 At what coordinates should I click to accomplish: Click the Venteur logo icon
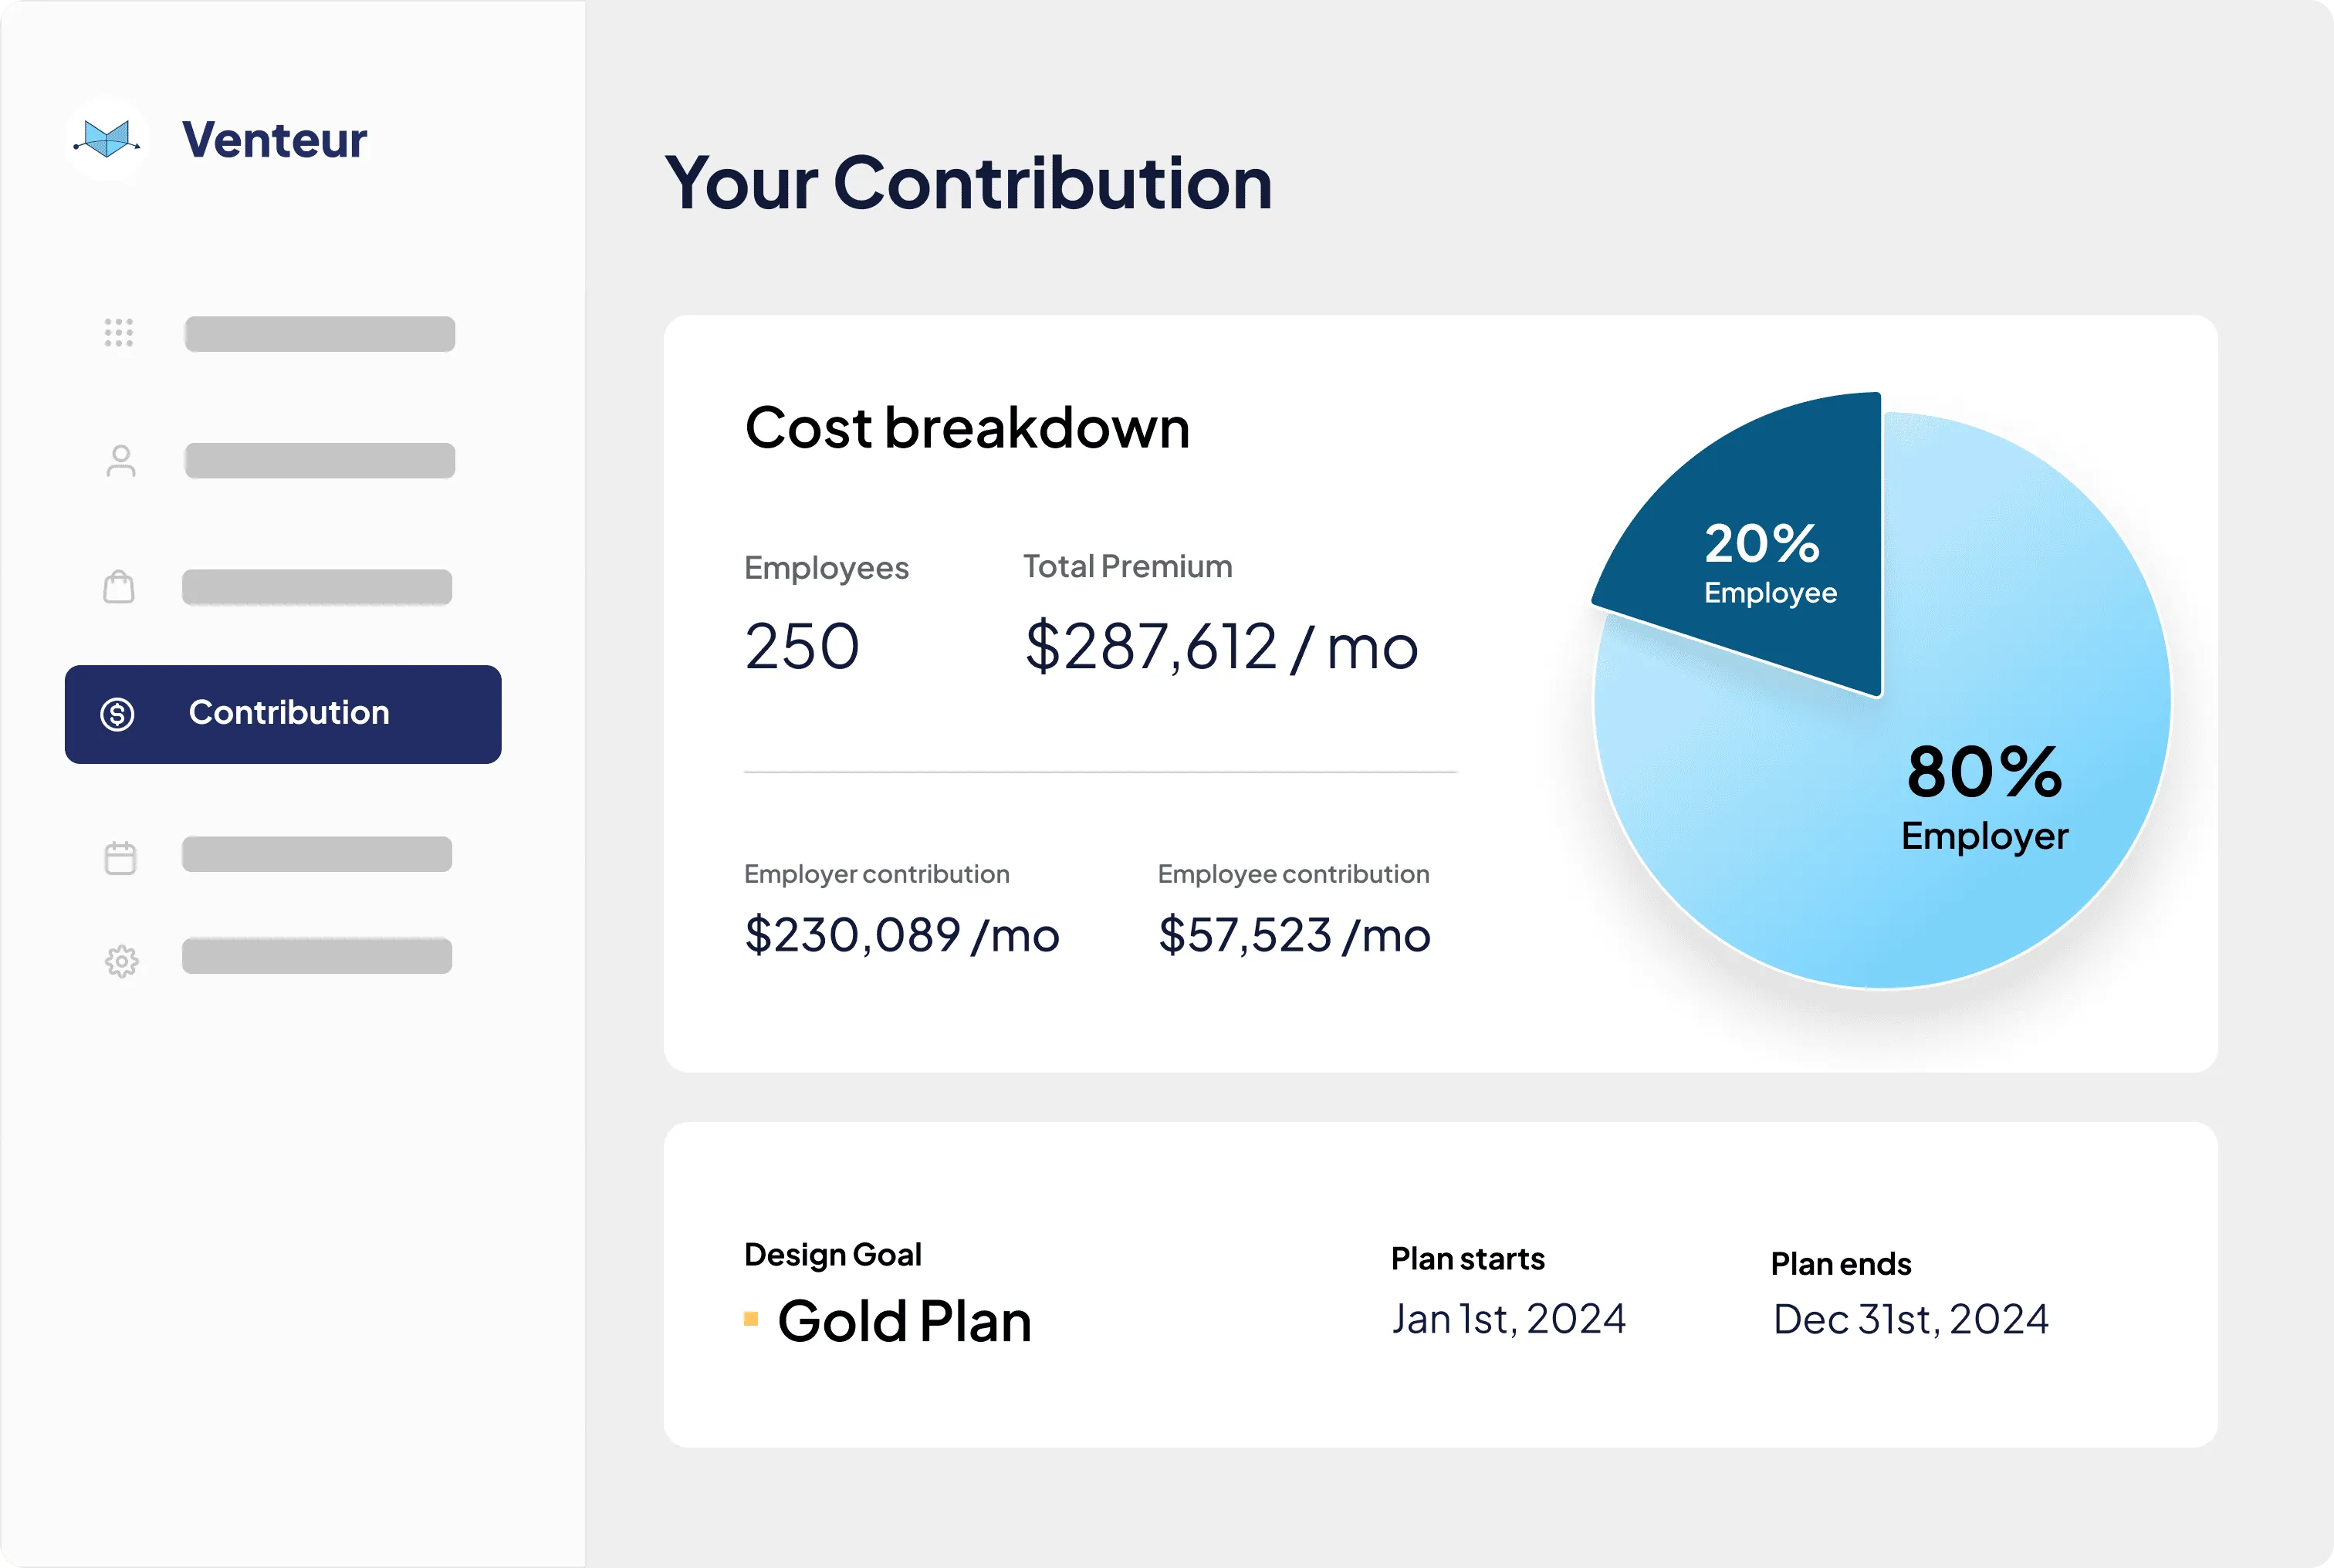[x=107, y=139]
